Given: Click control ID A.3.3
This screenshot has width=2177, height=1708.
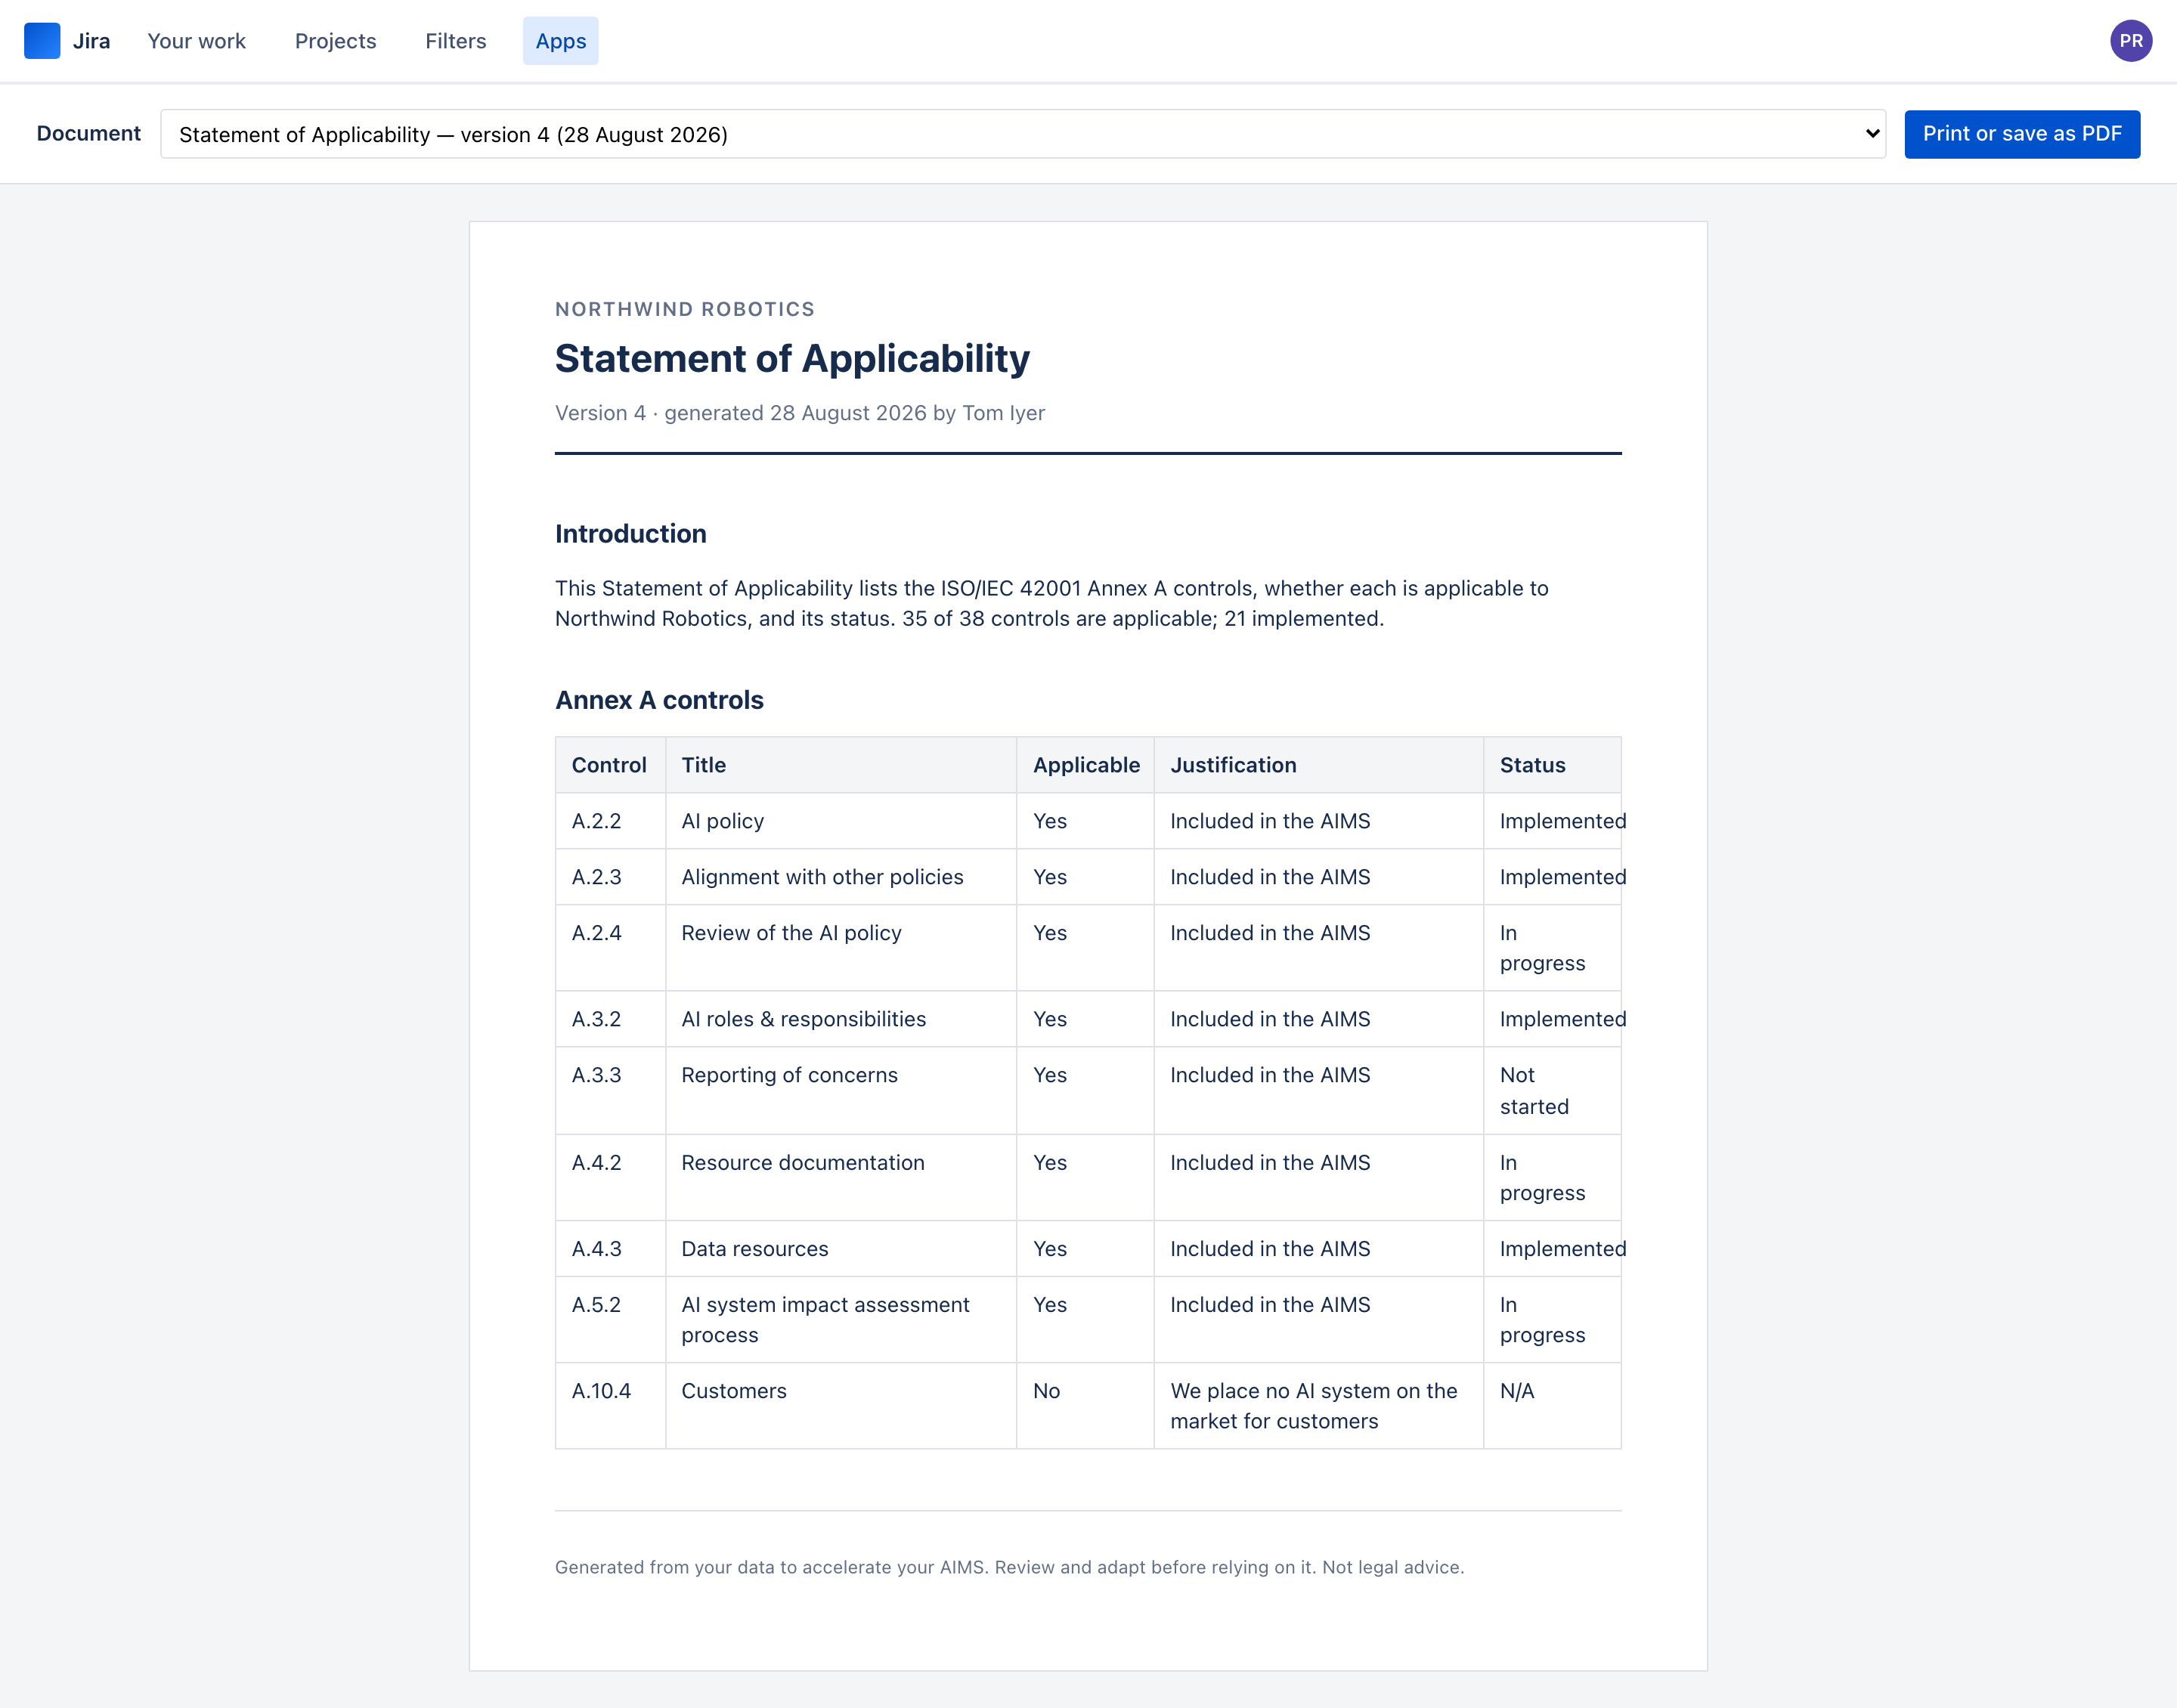Looking at the screenshot, I should [x=596, y=1075].
